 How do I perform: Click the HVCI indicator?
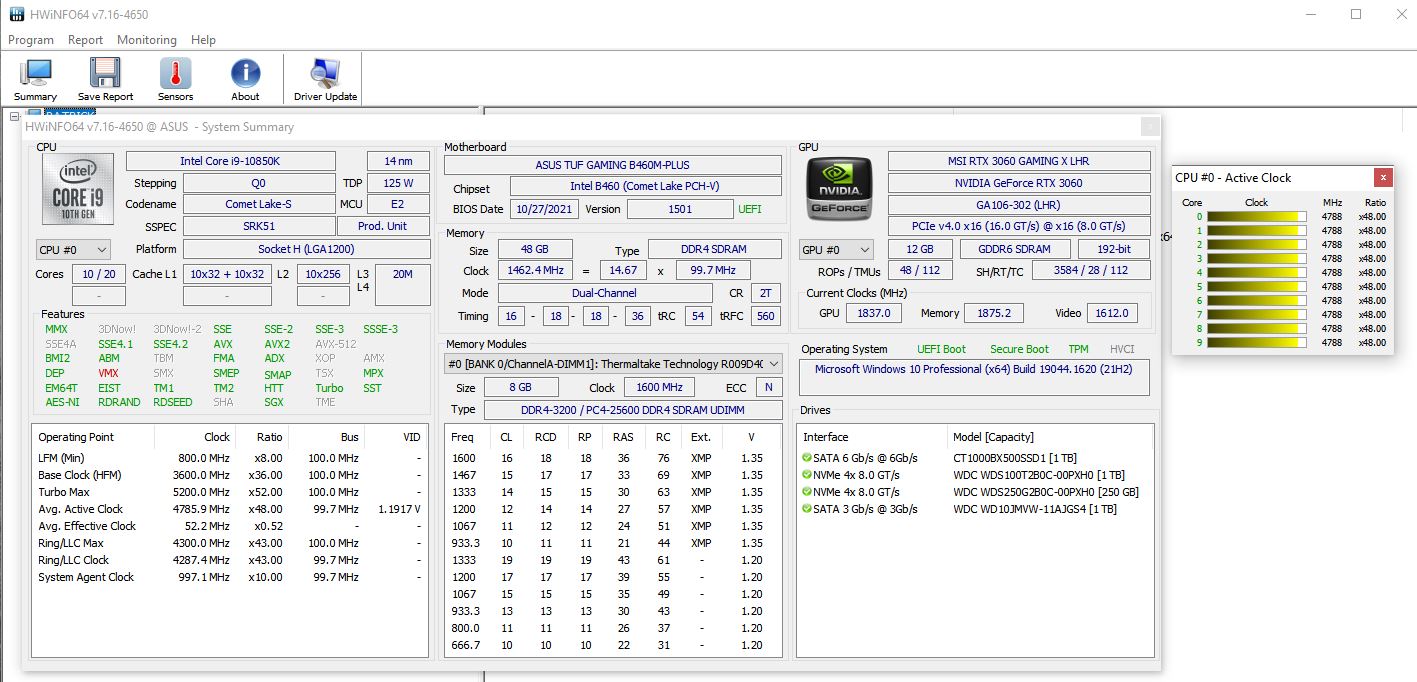1122,349
